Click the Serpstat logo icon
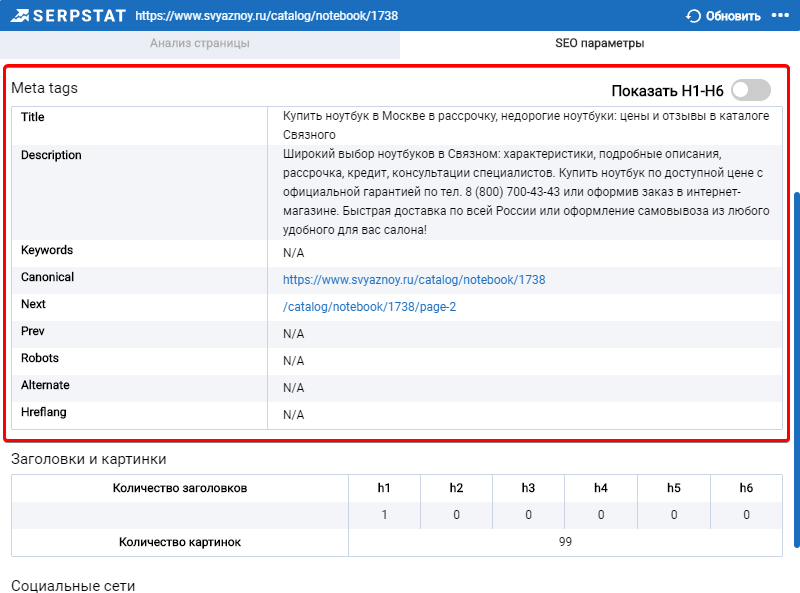 click(x=20, y=16)
